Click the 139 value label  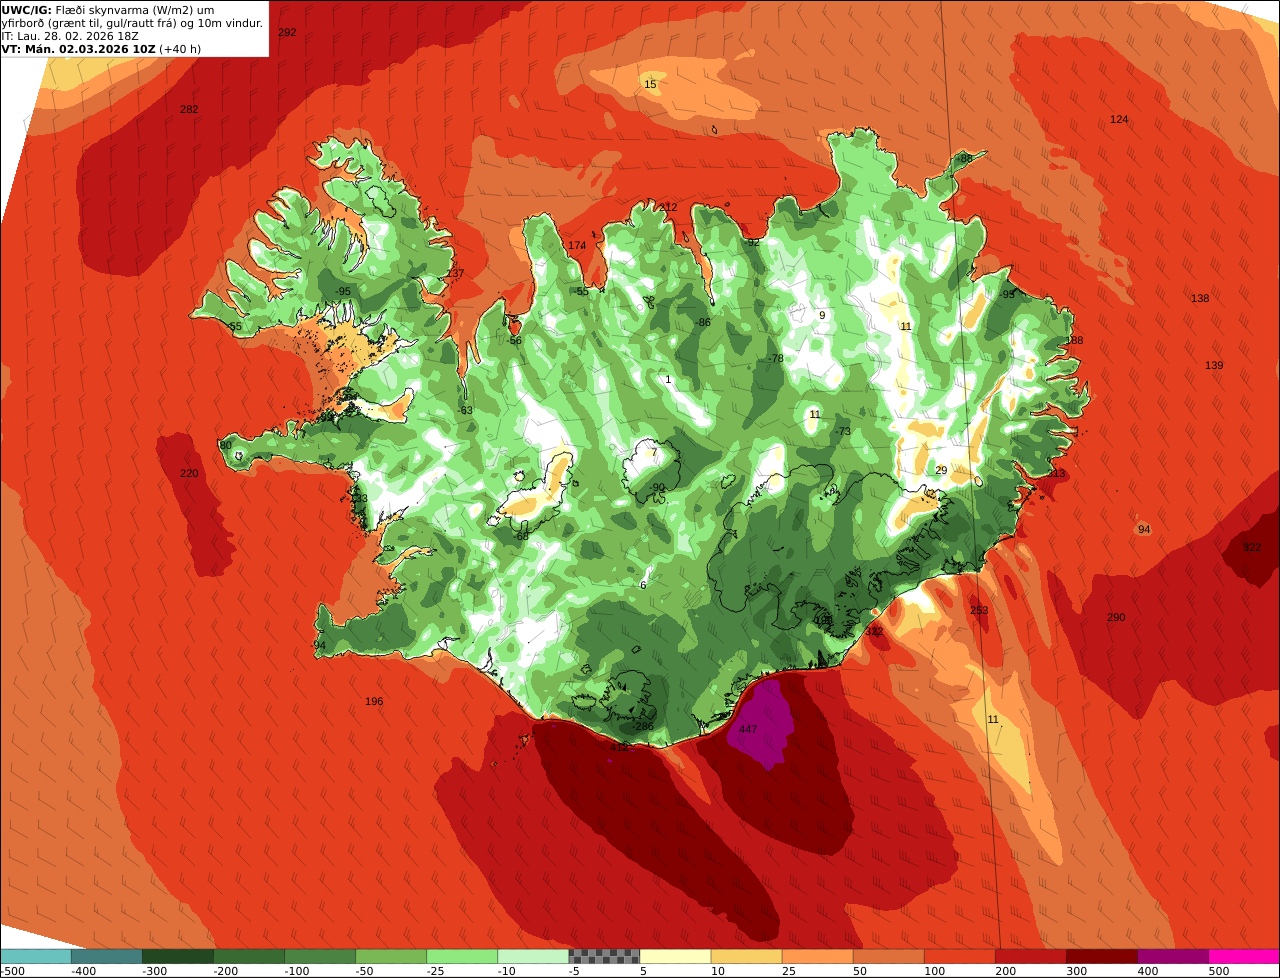(x=1214, y=366)
